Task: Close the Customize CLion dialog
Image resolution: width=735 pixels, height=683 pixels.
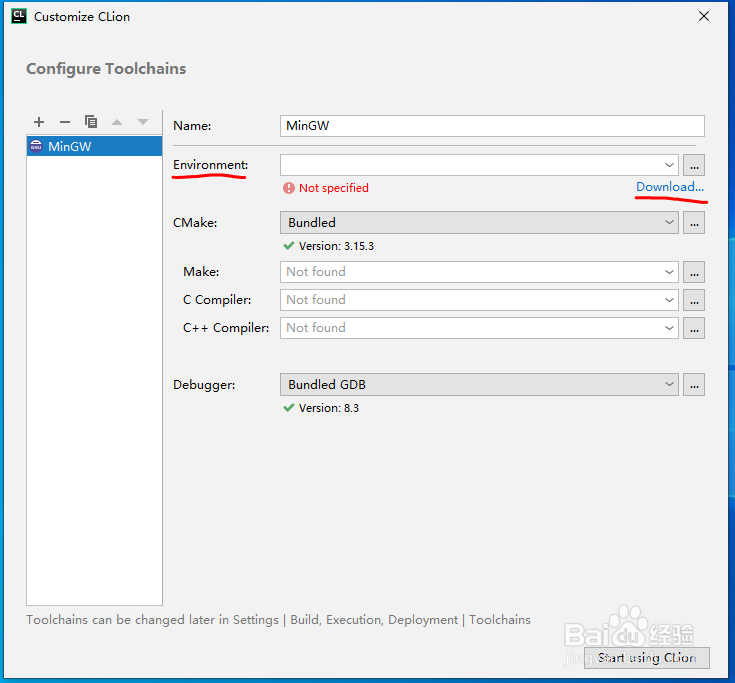Action: [x=704, y=16]
